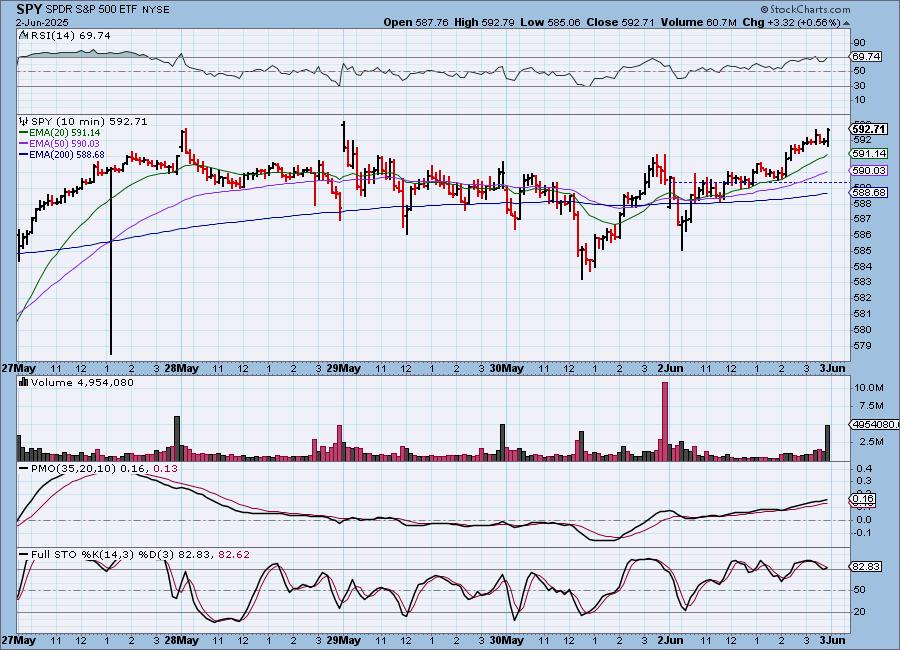Click the tallest red volume bar at 2Jun
900x650 pixels.
(665, 421)
